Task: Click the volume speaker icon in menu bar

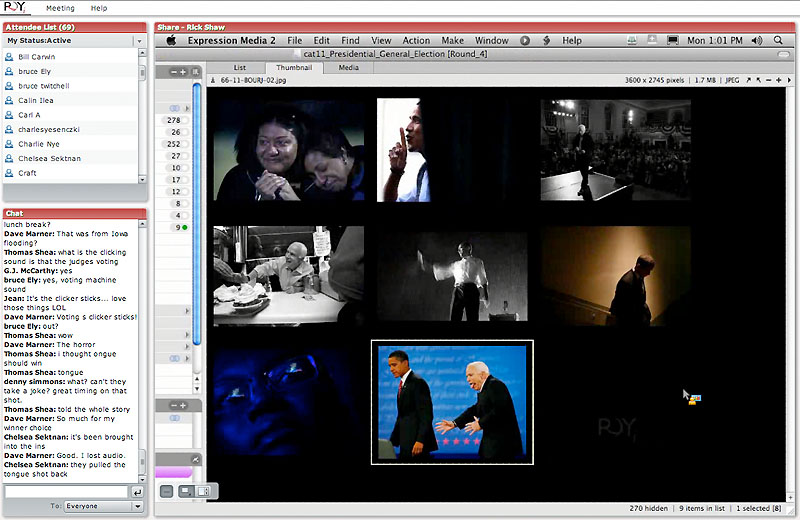Action: pyautogui.click(x=755, y=40)
